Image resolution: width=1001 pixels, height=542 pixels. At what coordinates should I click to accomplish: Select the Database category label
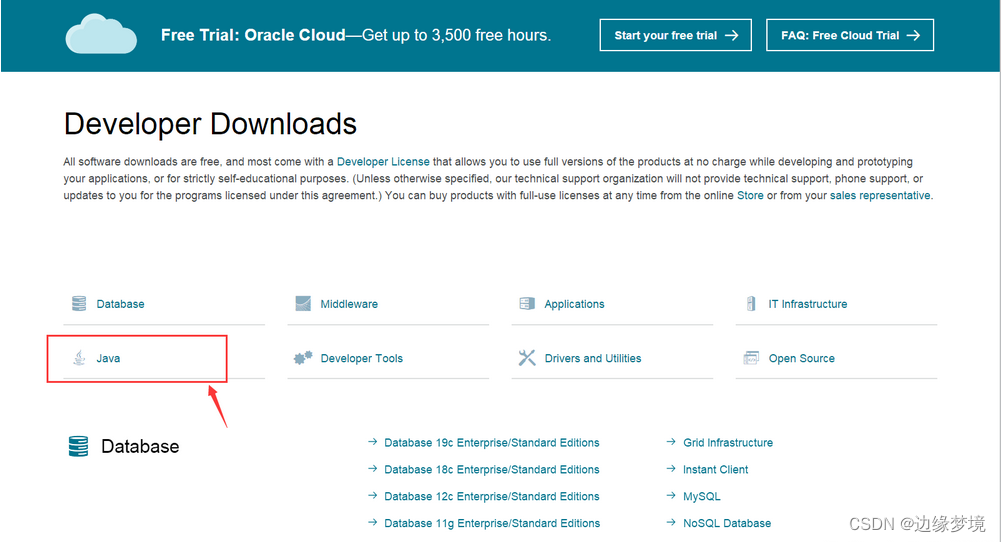(120, 304)
